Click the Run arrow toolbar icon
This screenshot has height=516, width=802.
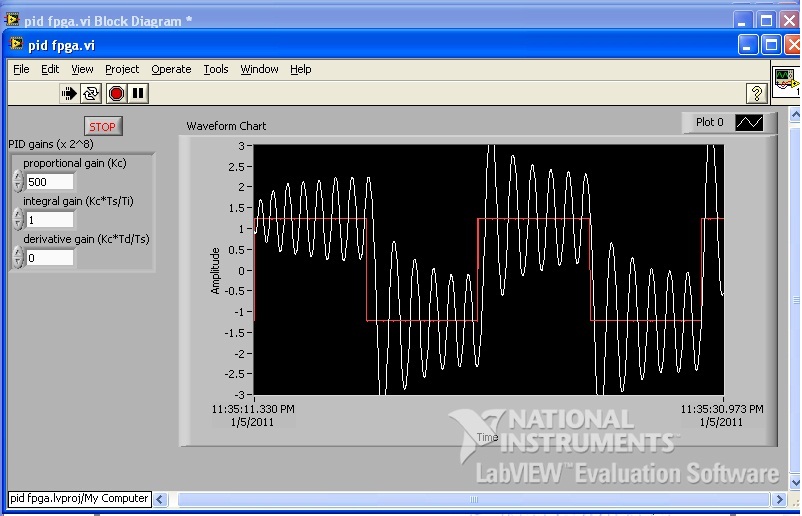coord(69,94)
